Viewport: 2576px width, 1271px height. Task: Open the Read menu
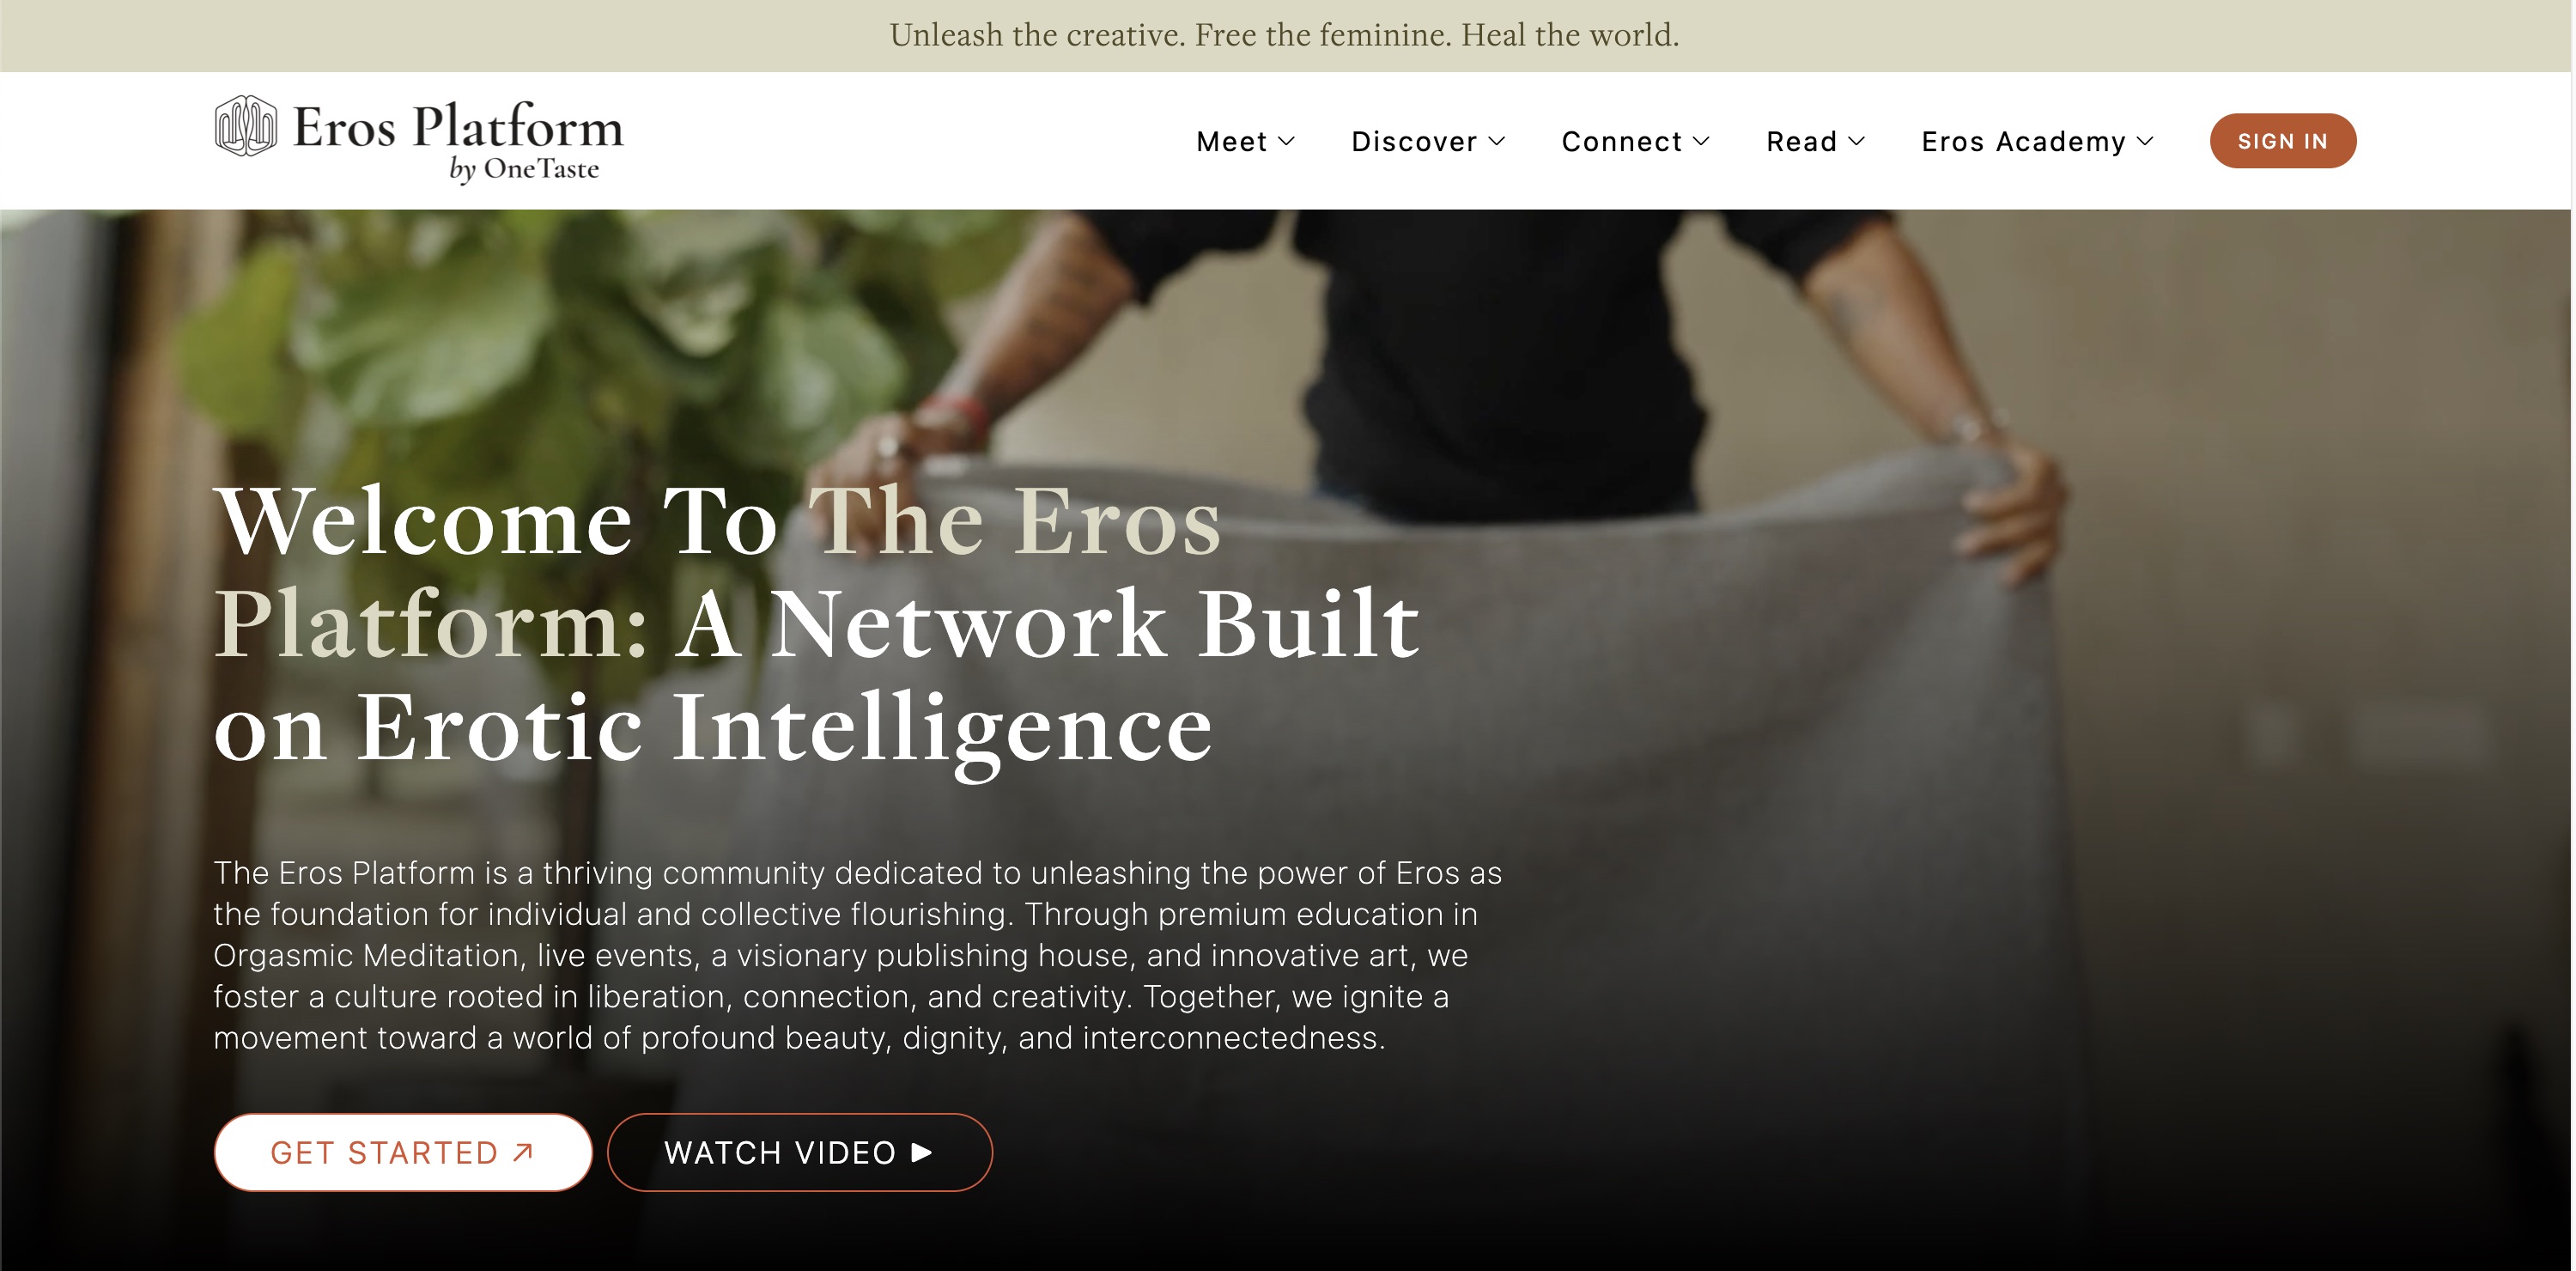(x=1816, y=141)
